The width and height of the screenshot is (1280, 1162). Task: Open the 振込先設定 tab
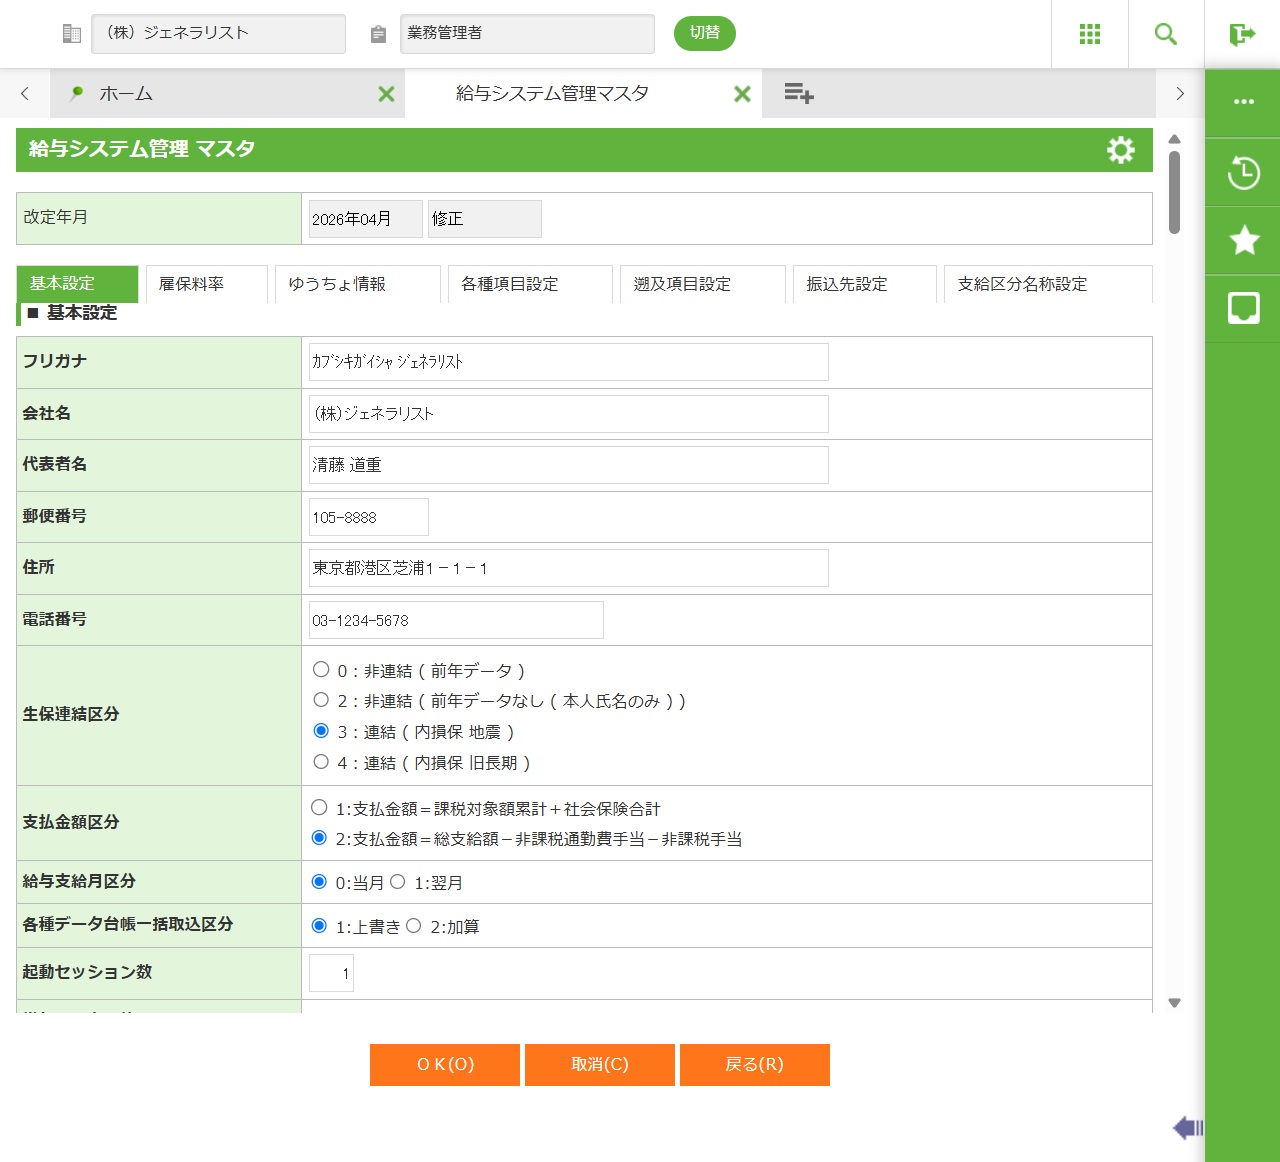coord(864,284)
